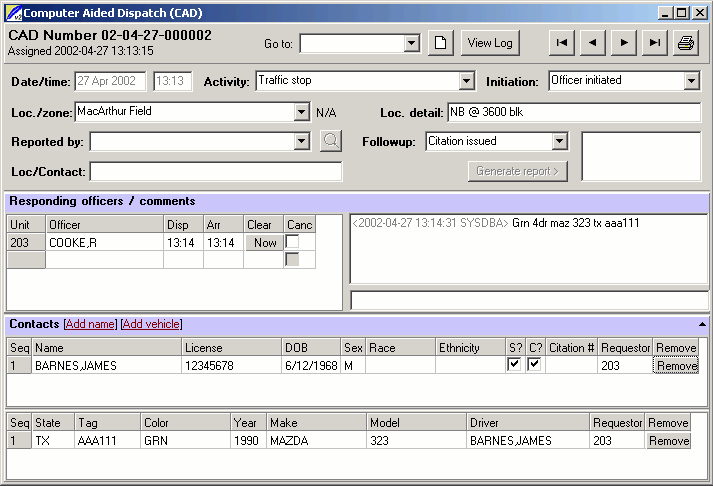The width and height of the screenshot is (713, 486).
Task: Click license number 12345678
Action: pos(231,366)
